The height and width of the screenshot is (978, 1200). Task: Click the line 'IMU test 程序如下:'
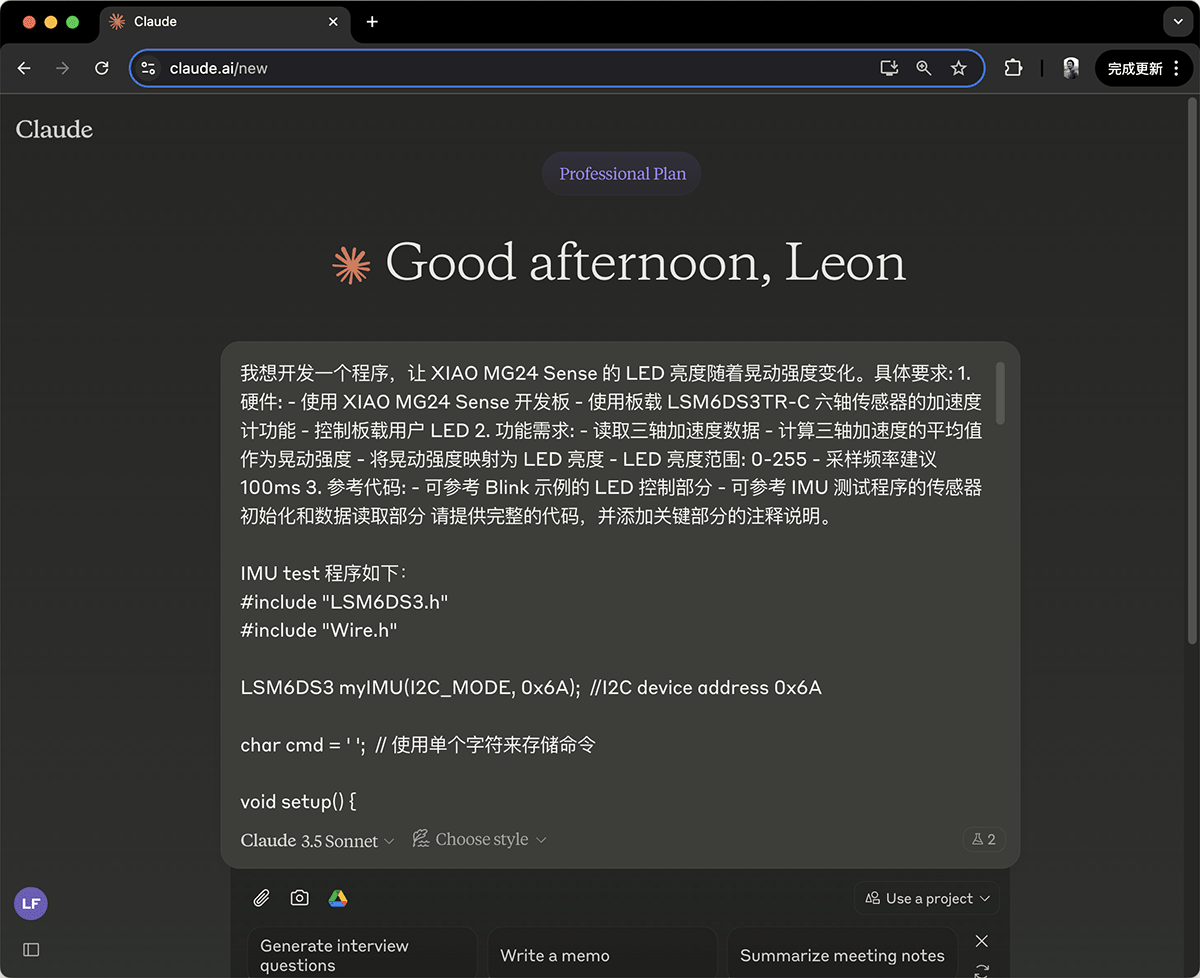click(324, 573)
